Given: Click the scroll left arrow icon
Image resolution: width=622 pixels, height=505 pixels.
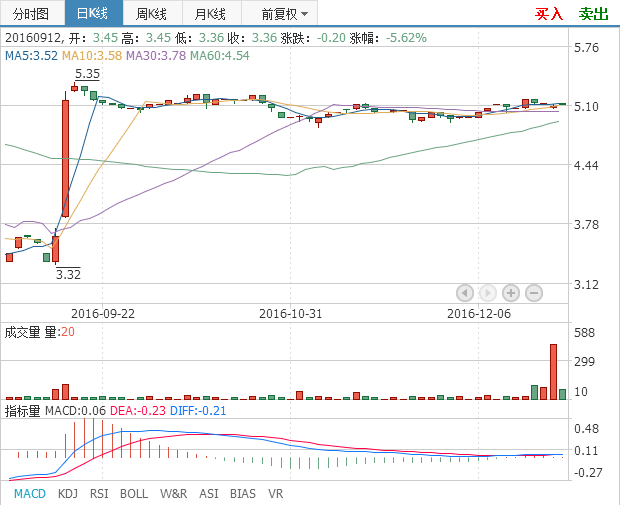Looking at the screenshot, I should pos(465,293).
